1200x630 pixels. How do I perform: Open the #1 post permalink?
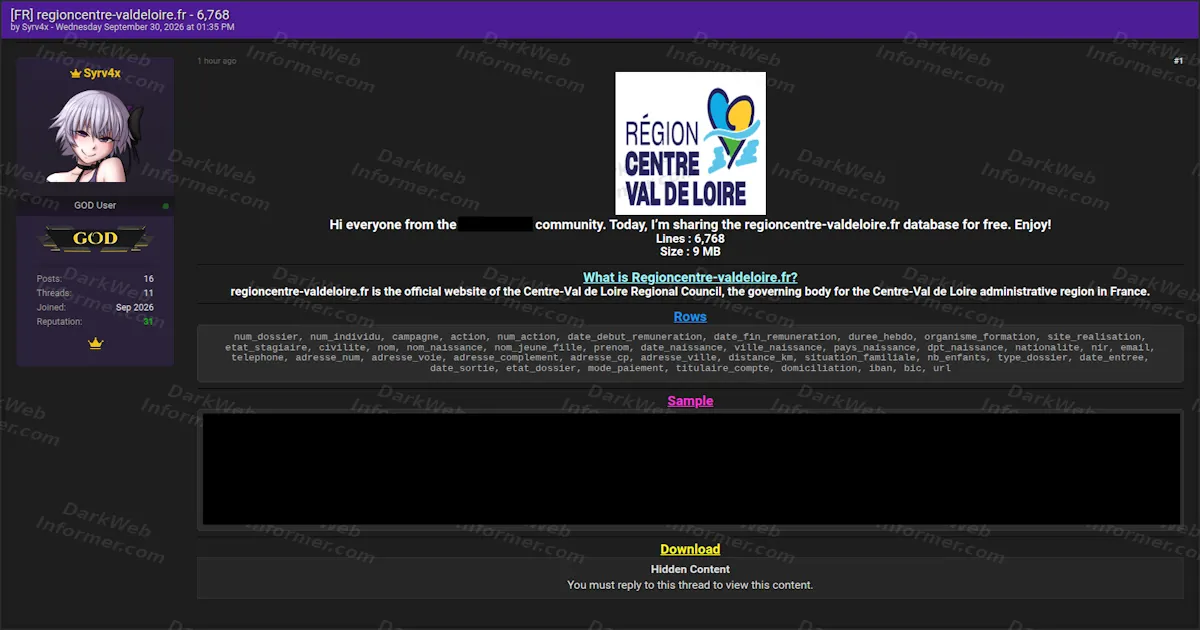(1178, 62)
